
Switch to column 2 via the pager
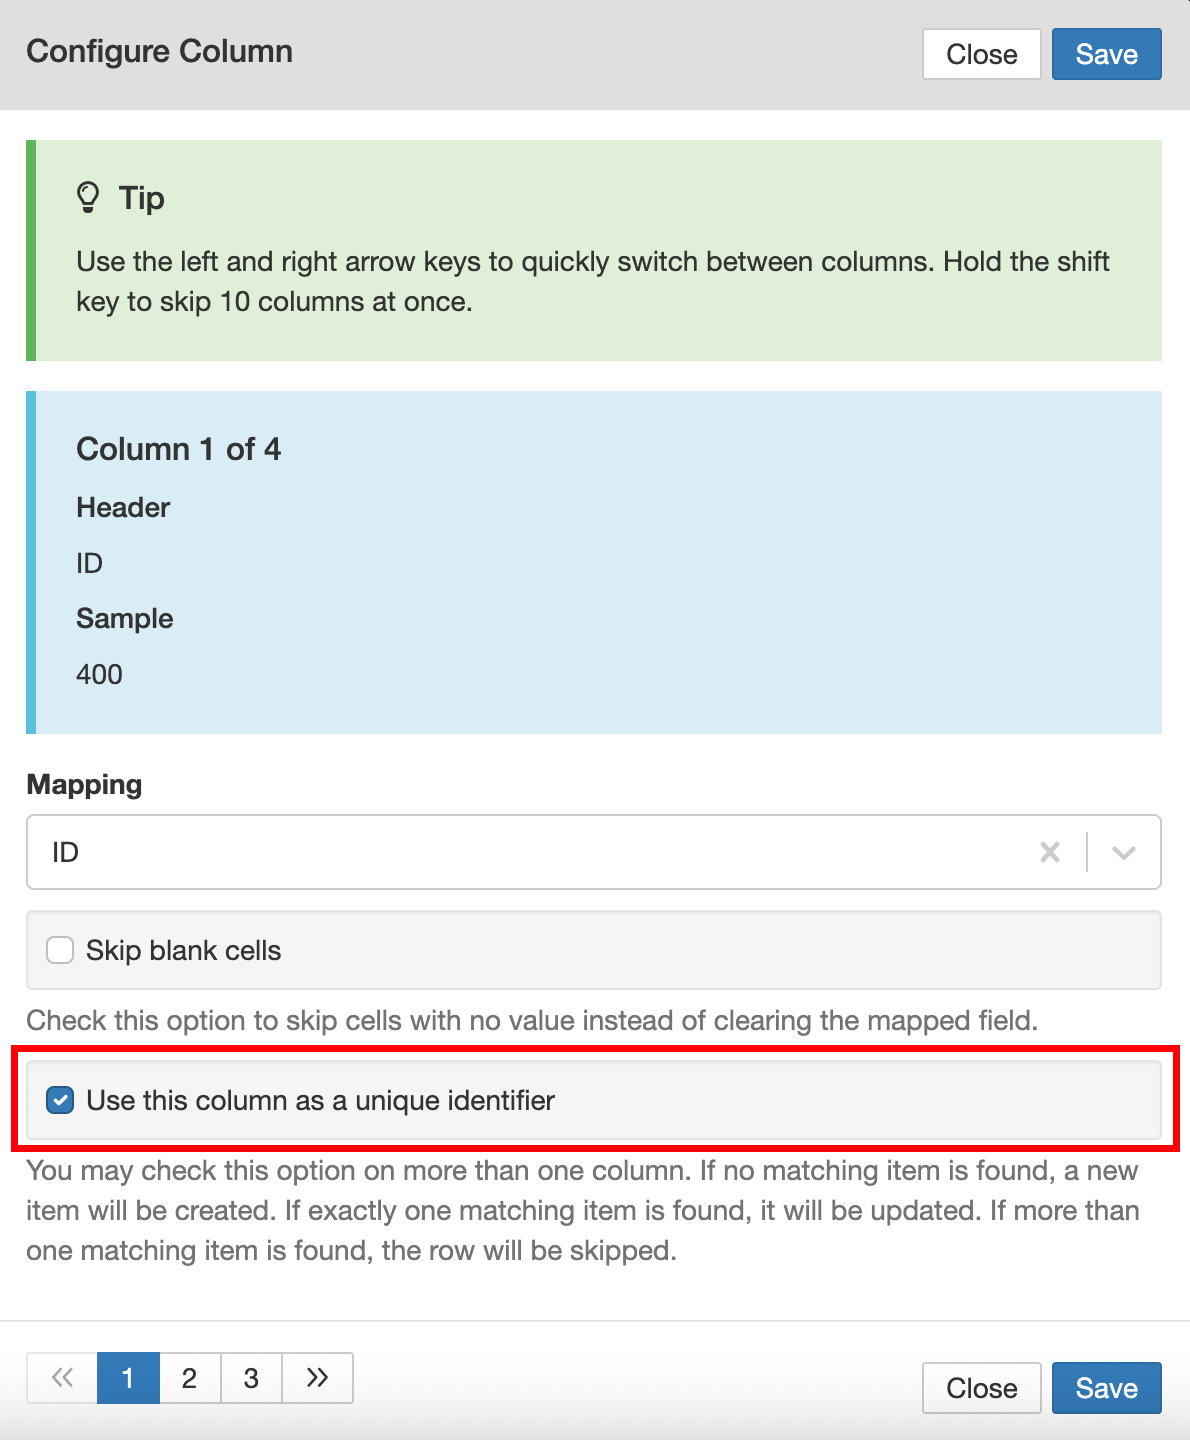click(190, 1378)
